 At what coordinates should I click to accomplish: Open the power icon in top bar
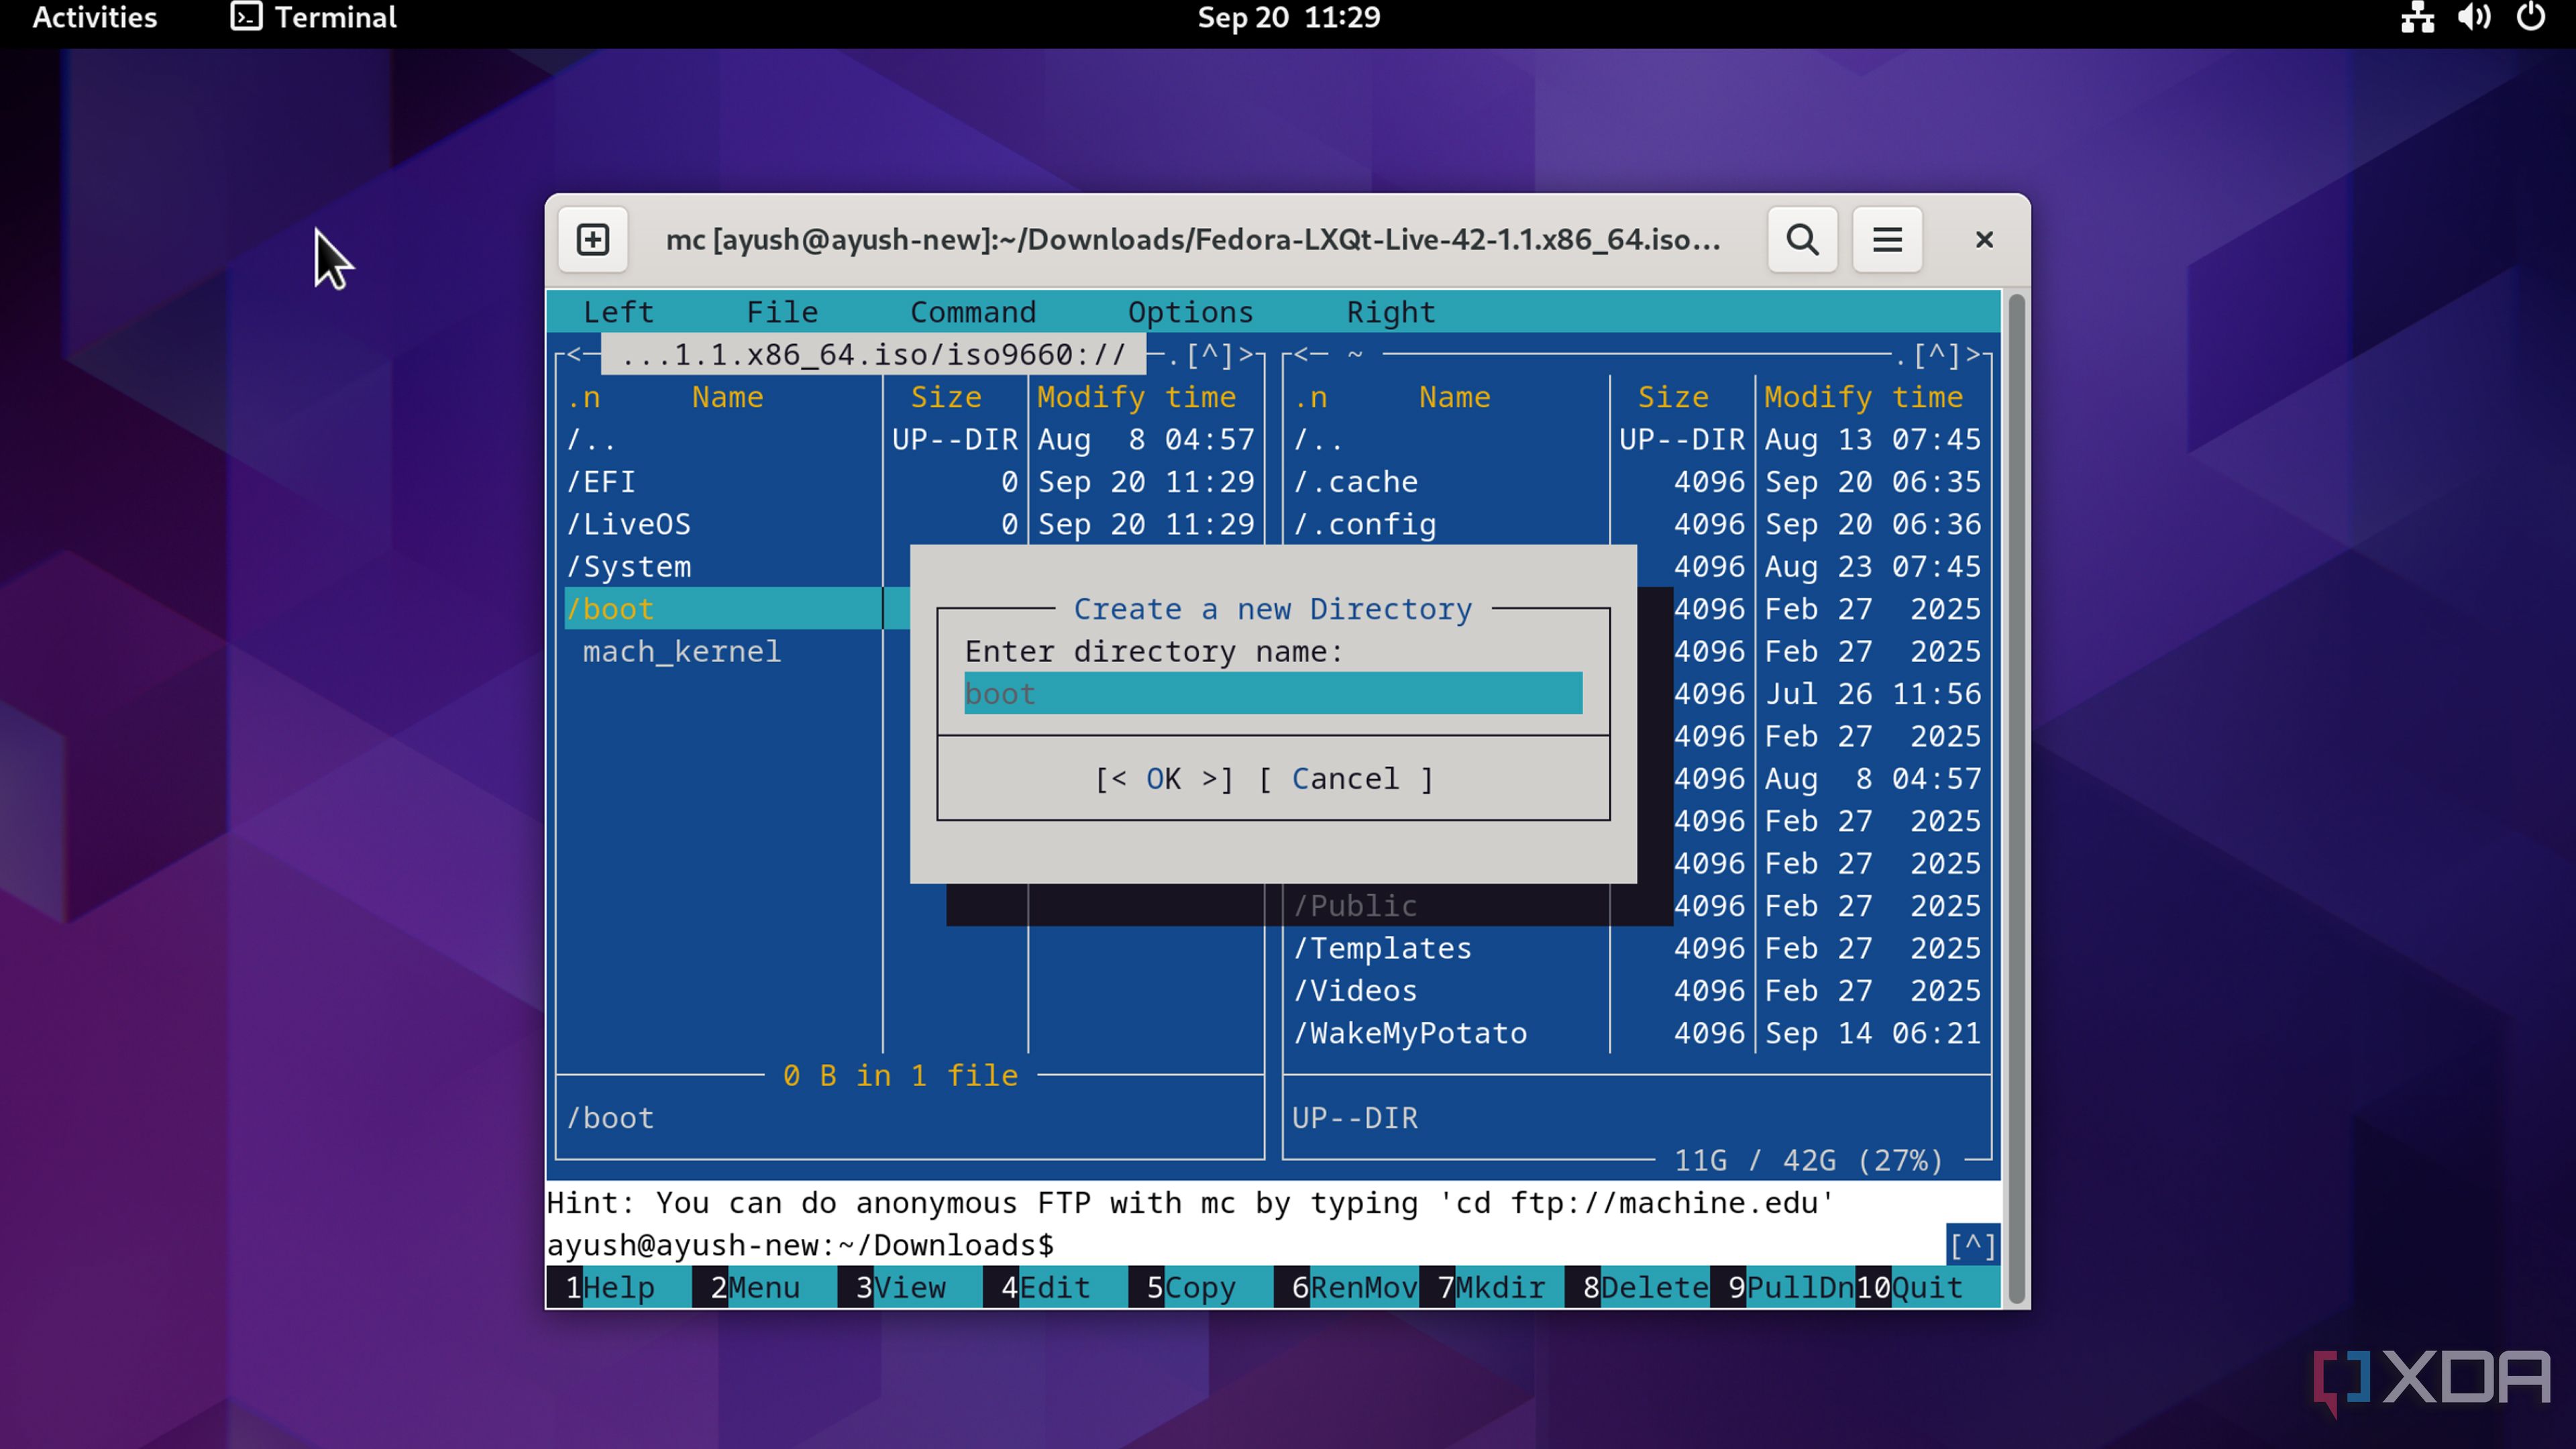[x=2531, y=17]
